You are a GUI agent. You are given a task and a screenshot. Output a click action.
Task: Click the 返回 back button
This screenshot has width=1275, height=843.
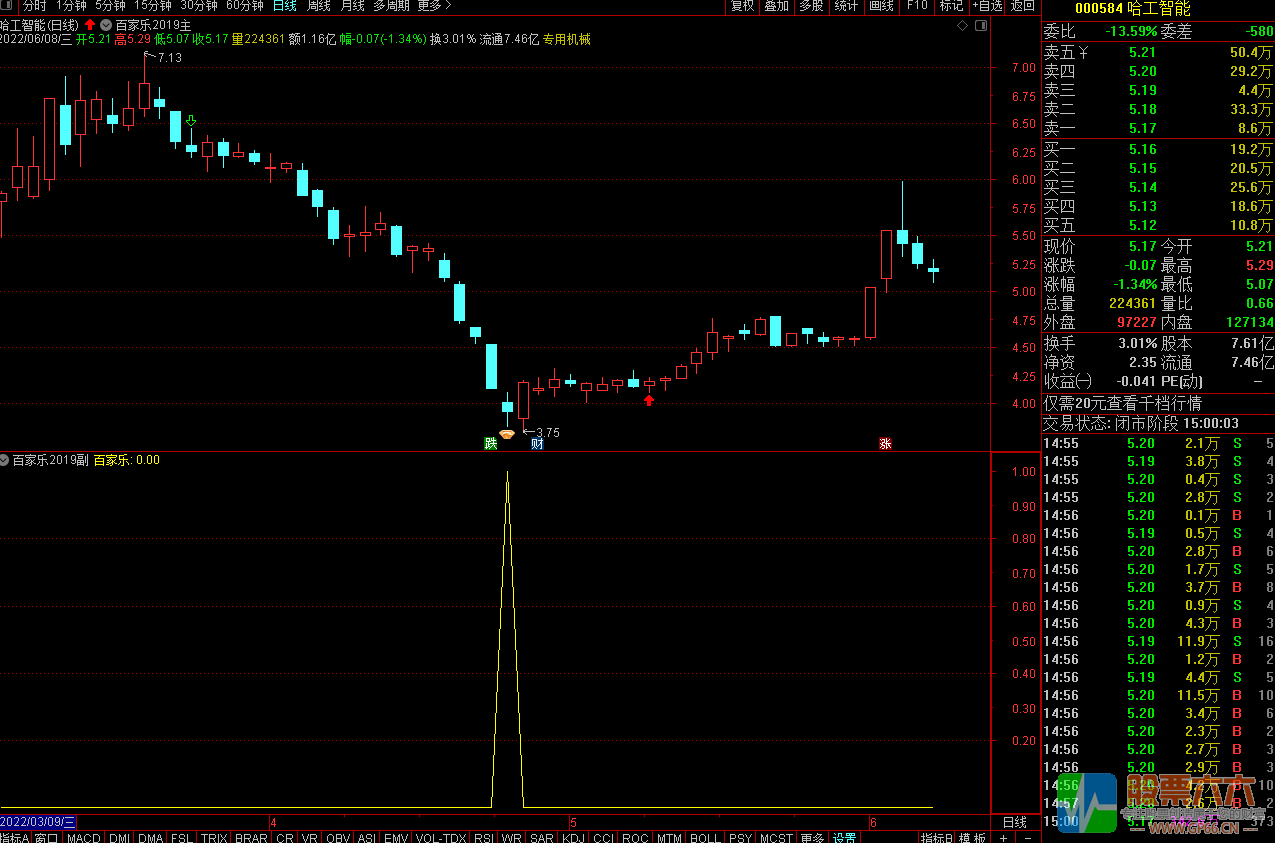[1022, 6]
